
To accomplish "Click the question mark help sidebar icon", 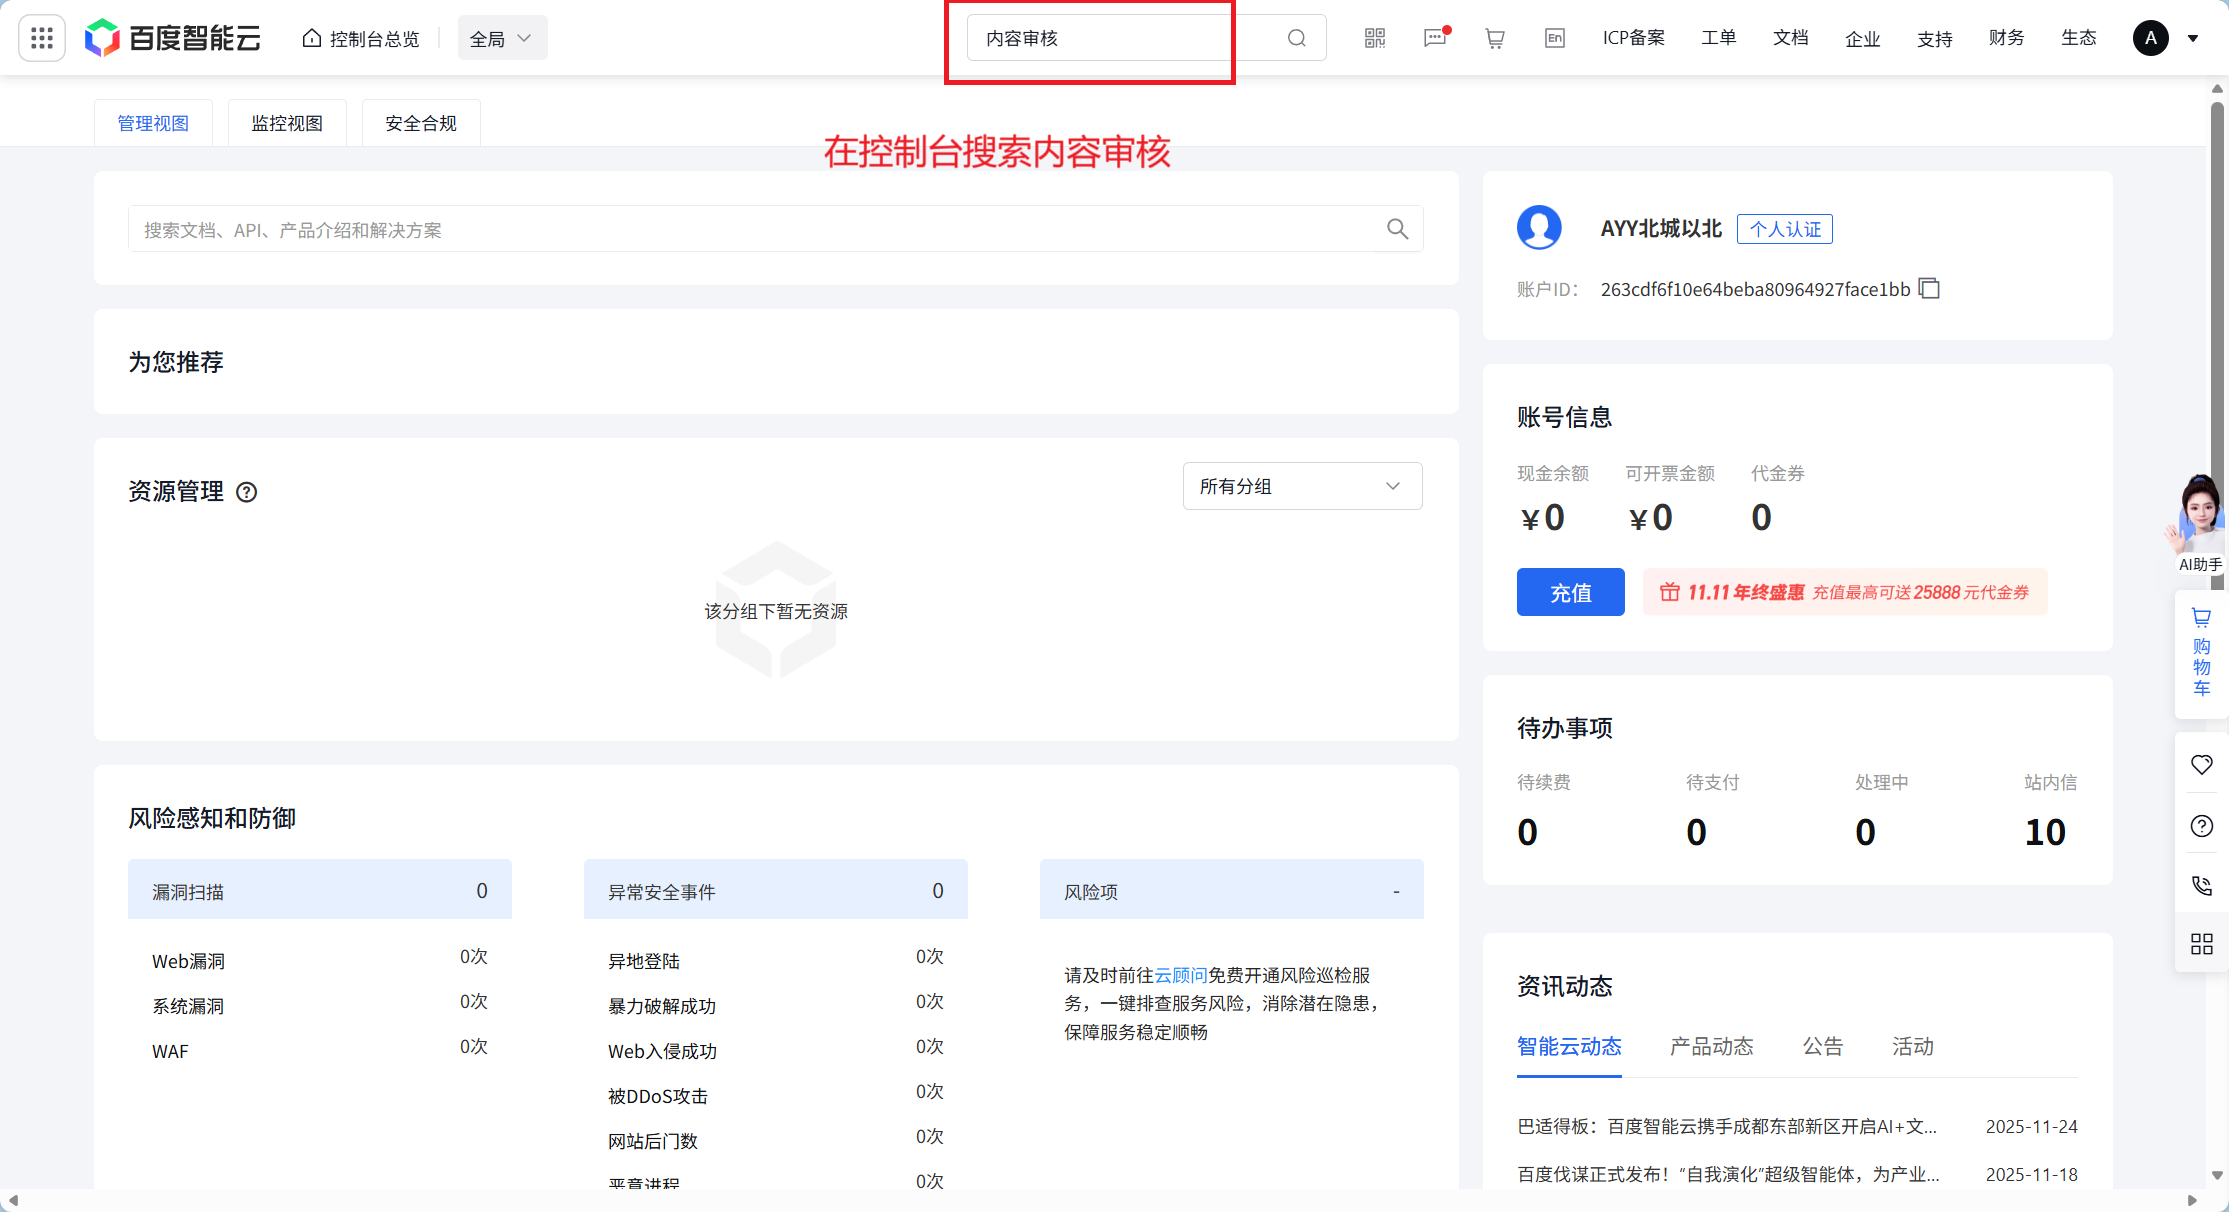I will [2202, 826].
